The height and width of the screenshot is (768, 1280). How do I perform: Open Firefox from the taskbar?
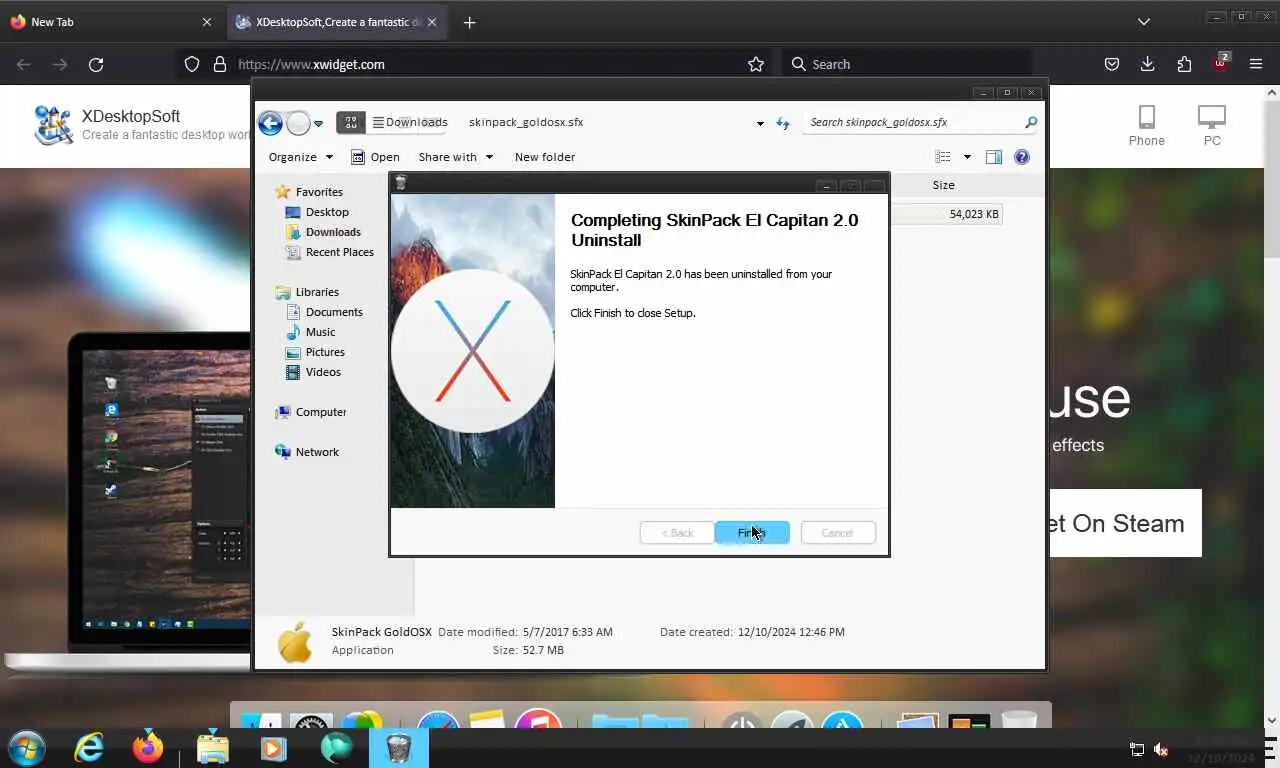pos(148,748)
